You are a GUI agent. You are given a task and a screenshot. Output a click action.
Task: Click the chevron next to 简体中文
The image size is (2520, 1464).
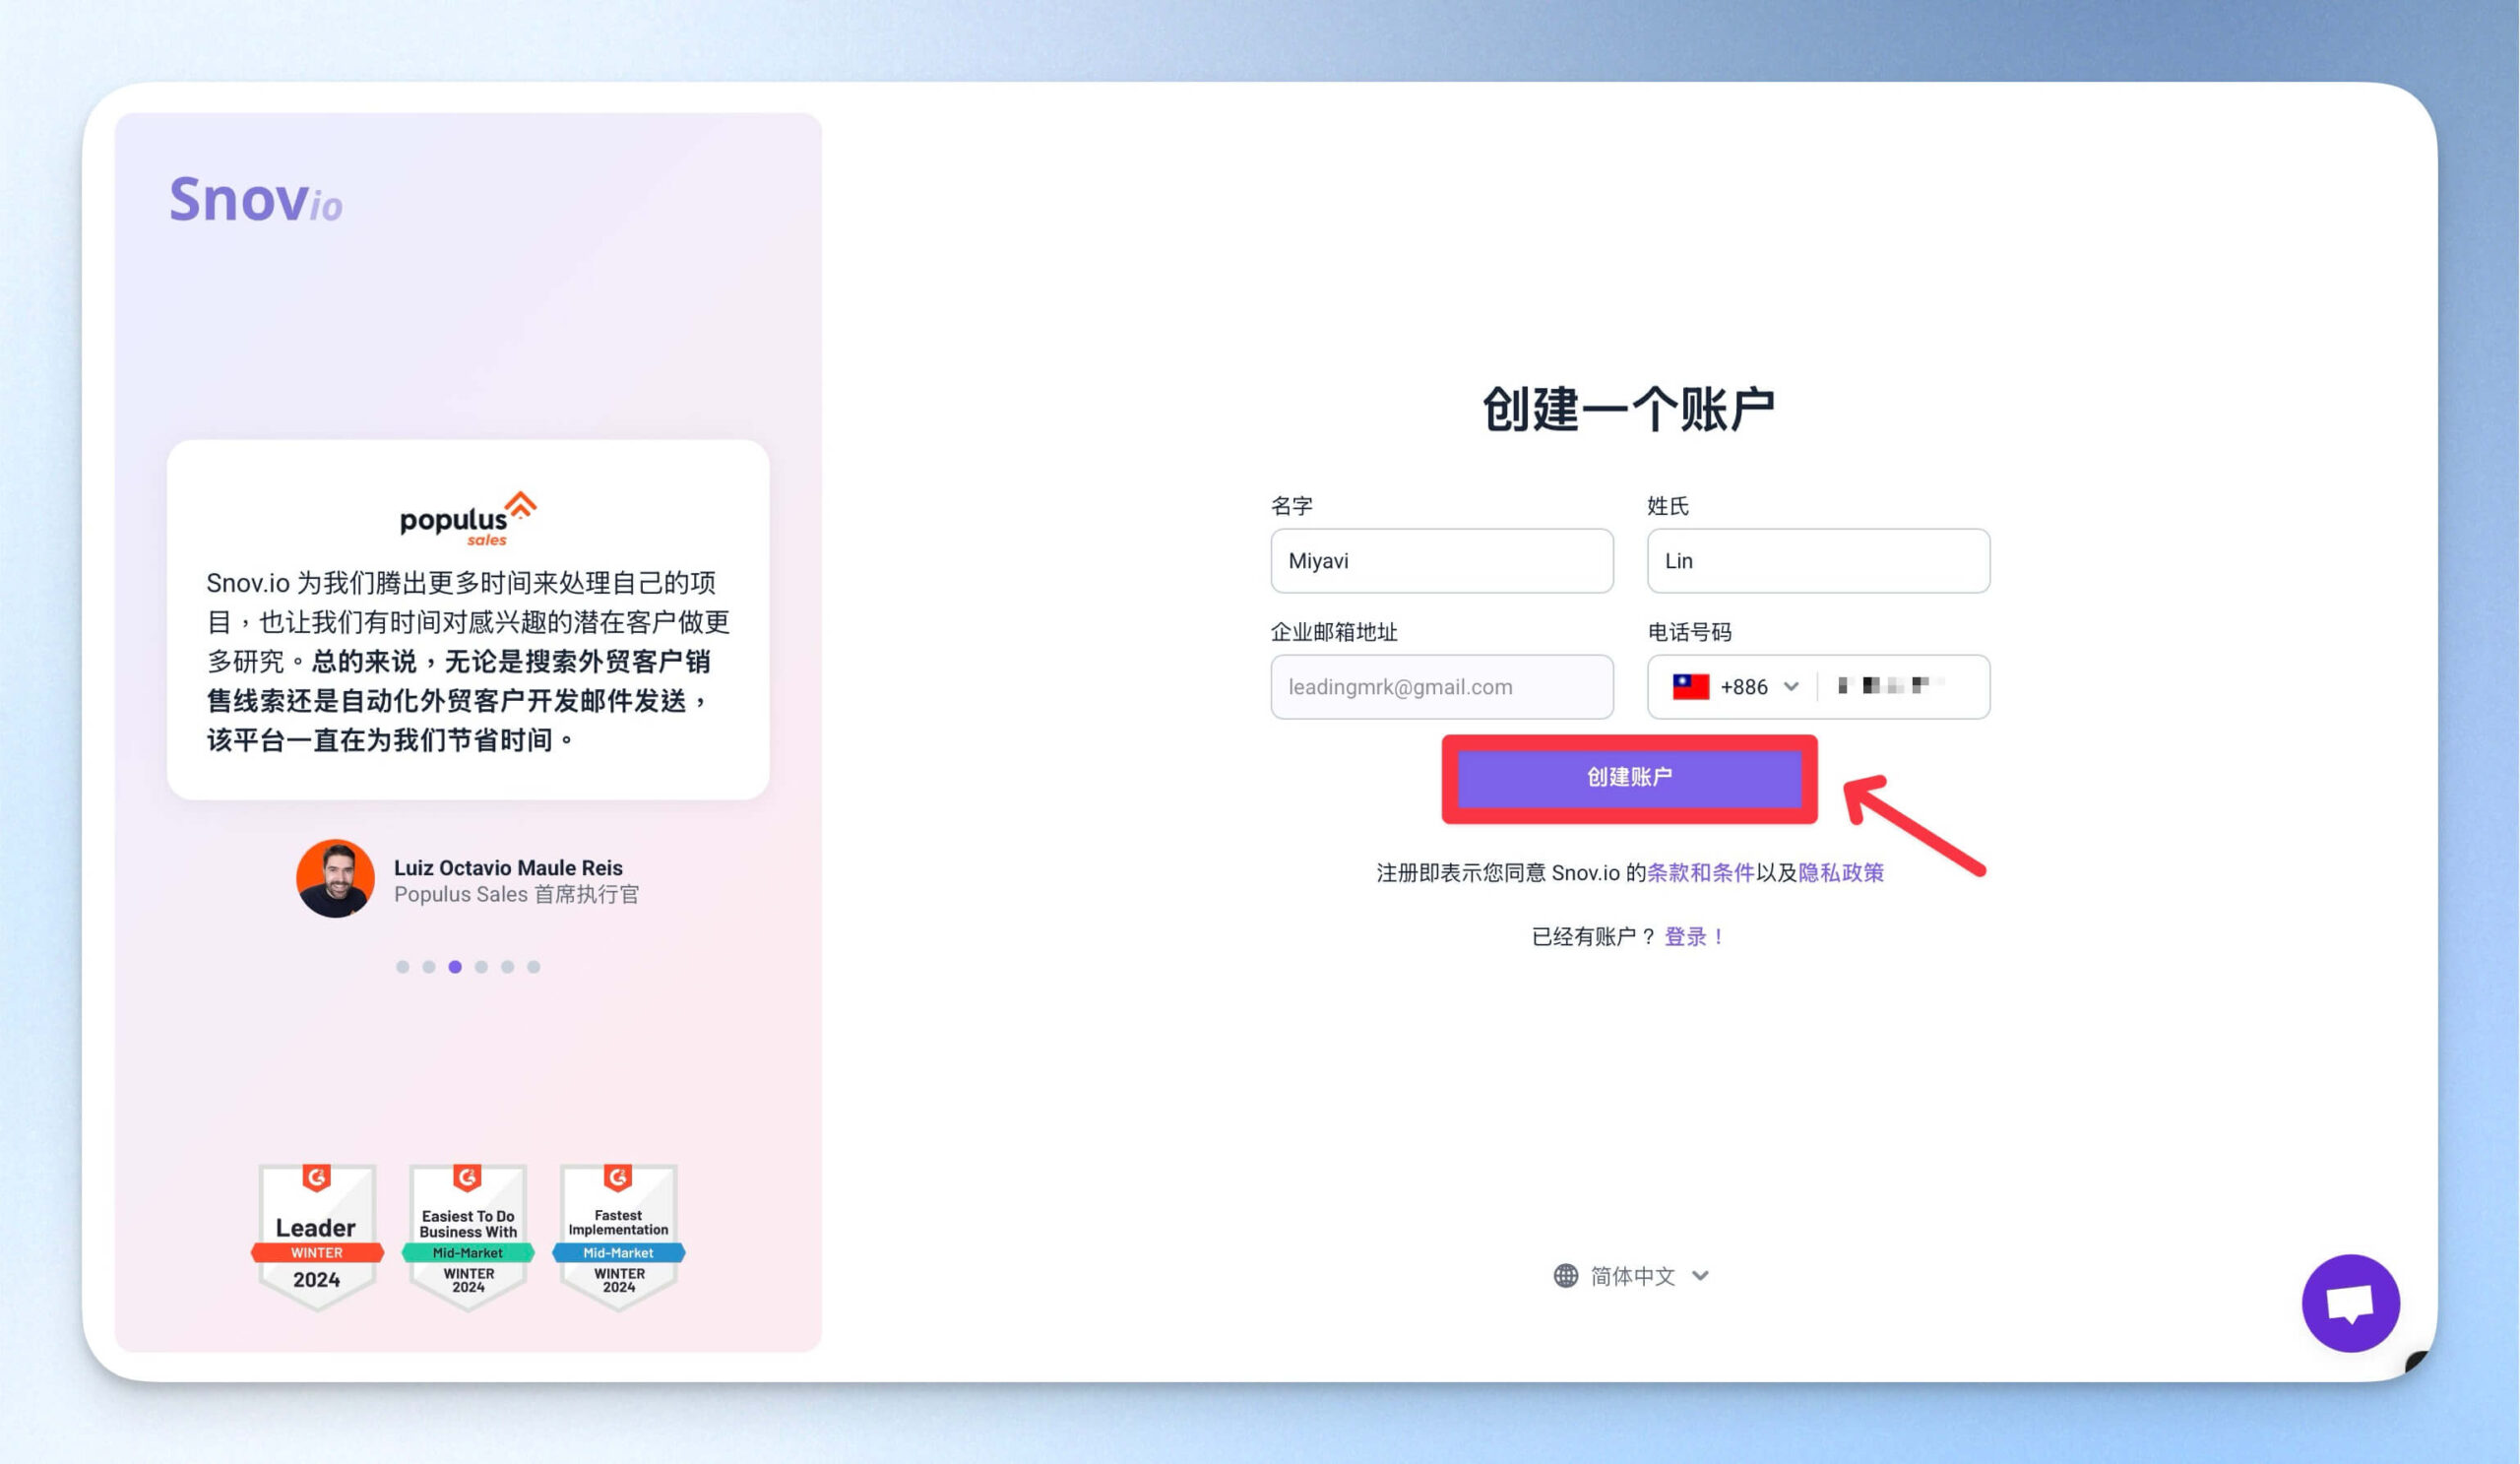tap(1700, 1276)
